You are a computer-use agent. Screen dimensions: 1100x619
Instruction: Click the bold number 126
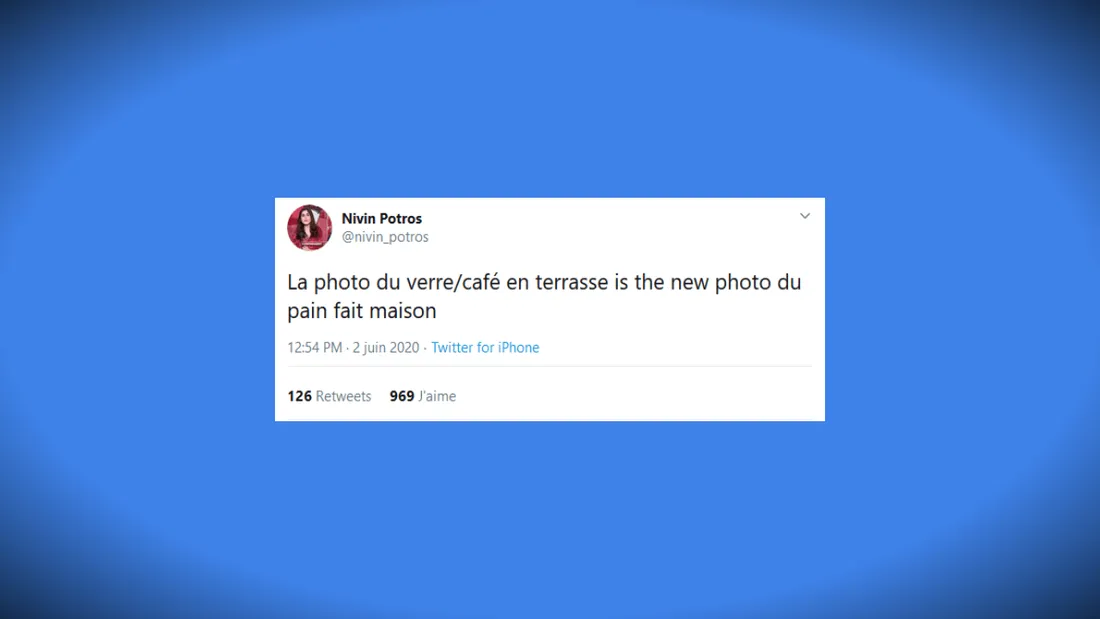299,396
